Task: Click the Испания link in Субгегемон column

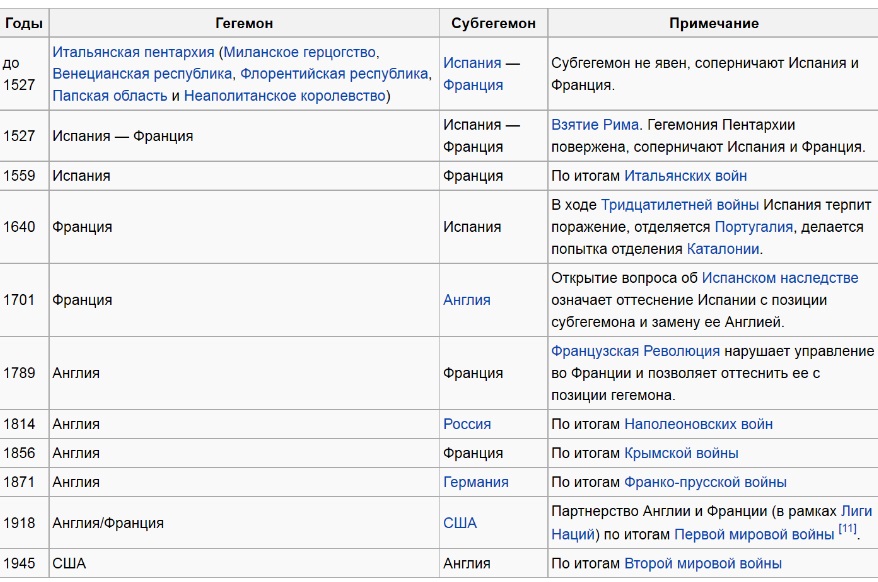Action: coord(472,63)
